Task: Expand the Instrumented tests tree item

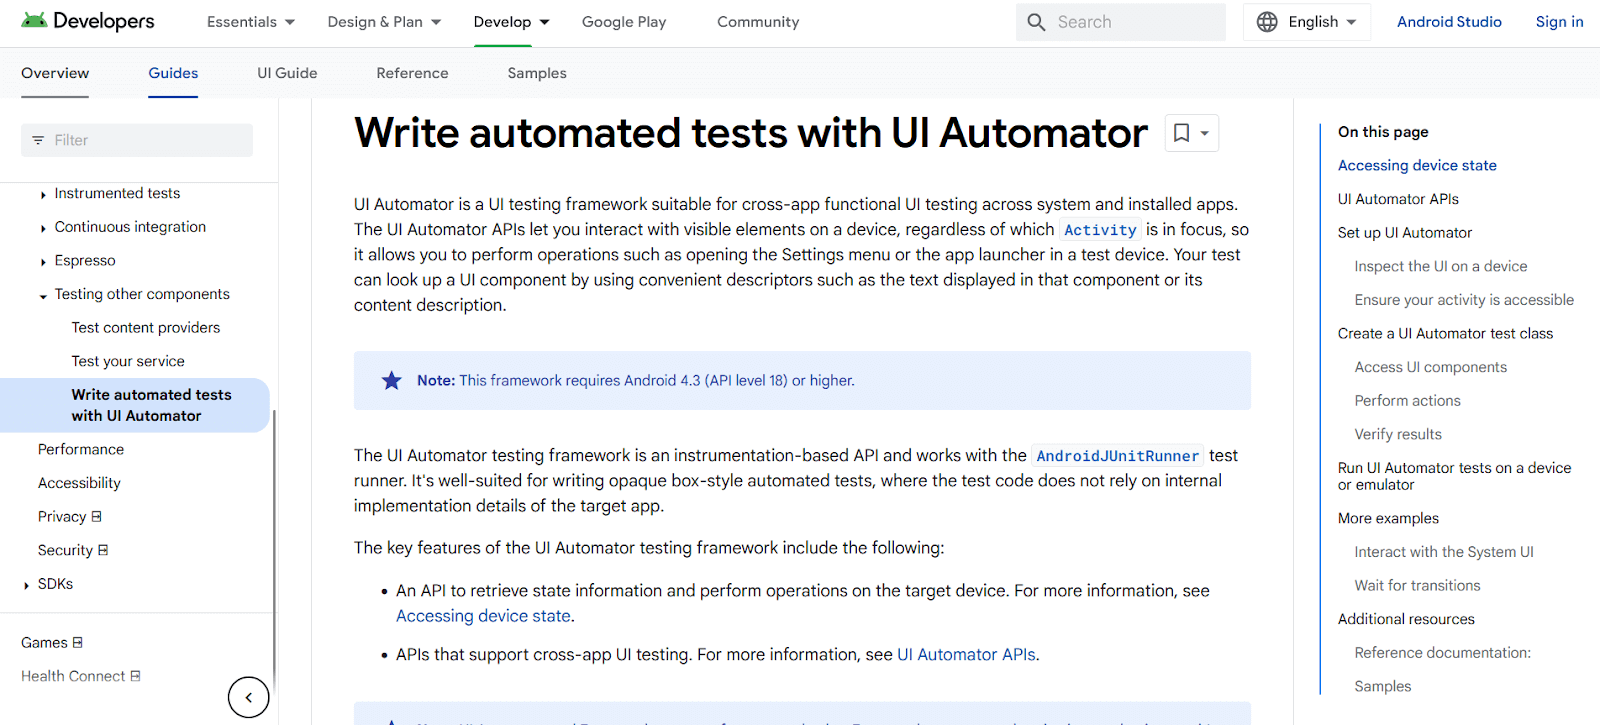Action: pos(43,195)
